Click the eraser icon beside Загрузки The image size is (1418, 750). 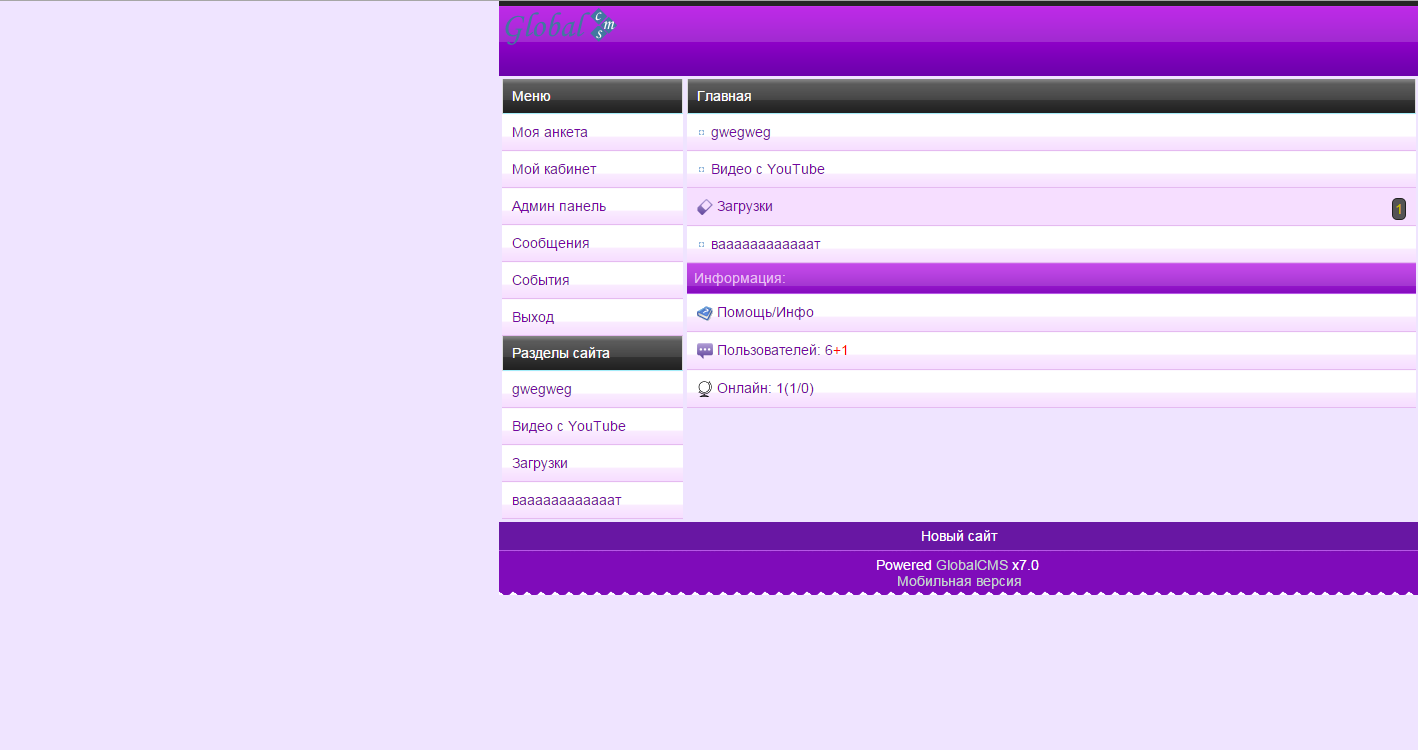click(x=704, y=207)
